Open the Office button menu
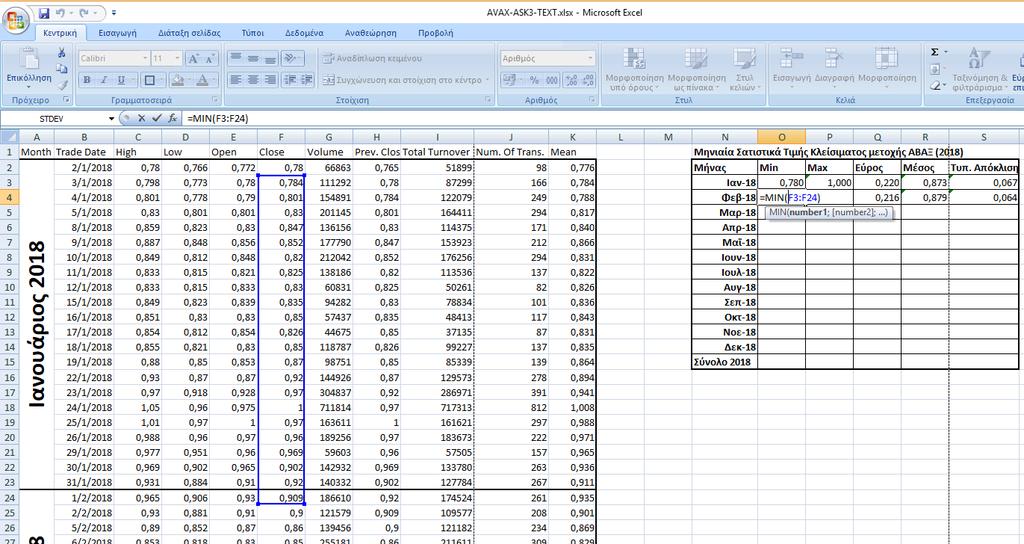The image size is (1024, 544). (16, 18)
